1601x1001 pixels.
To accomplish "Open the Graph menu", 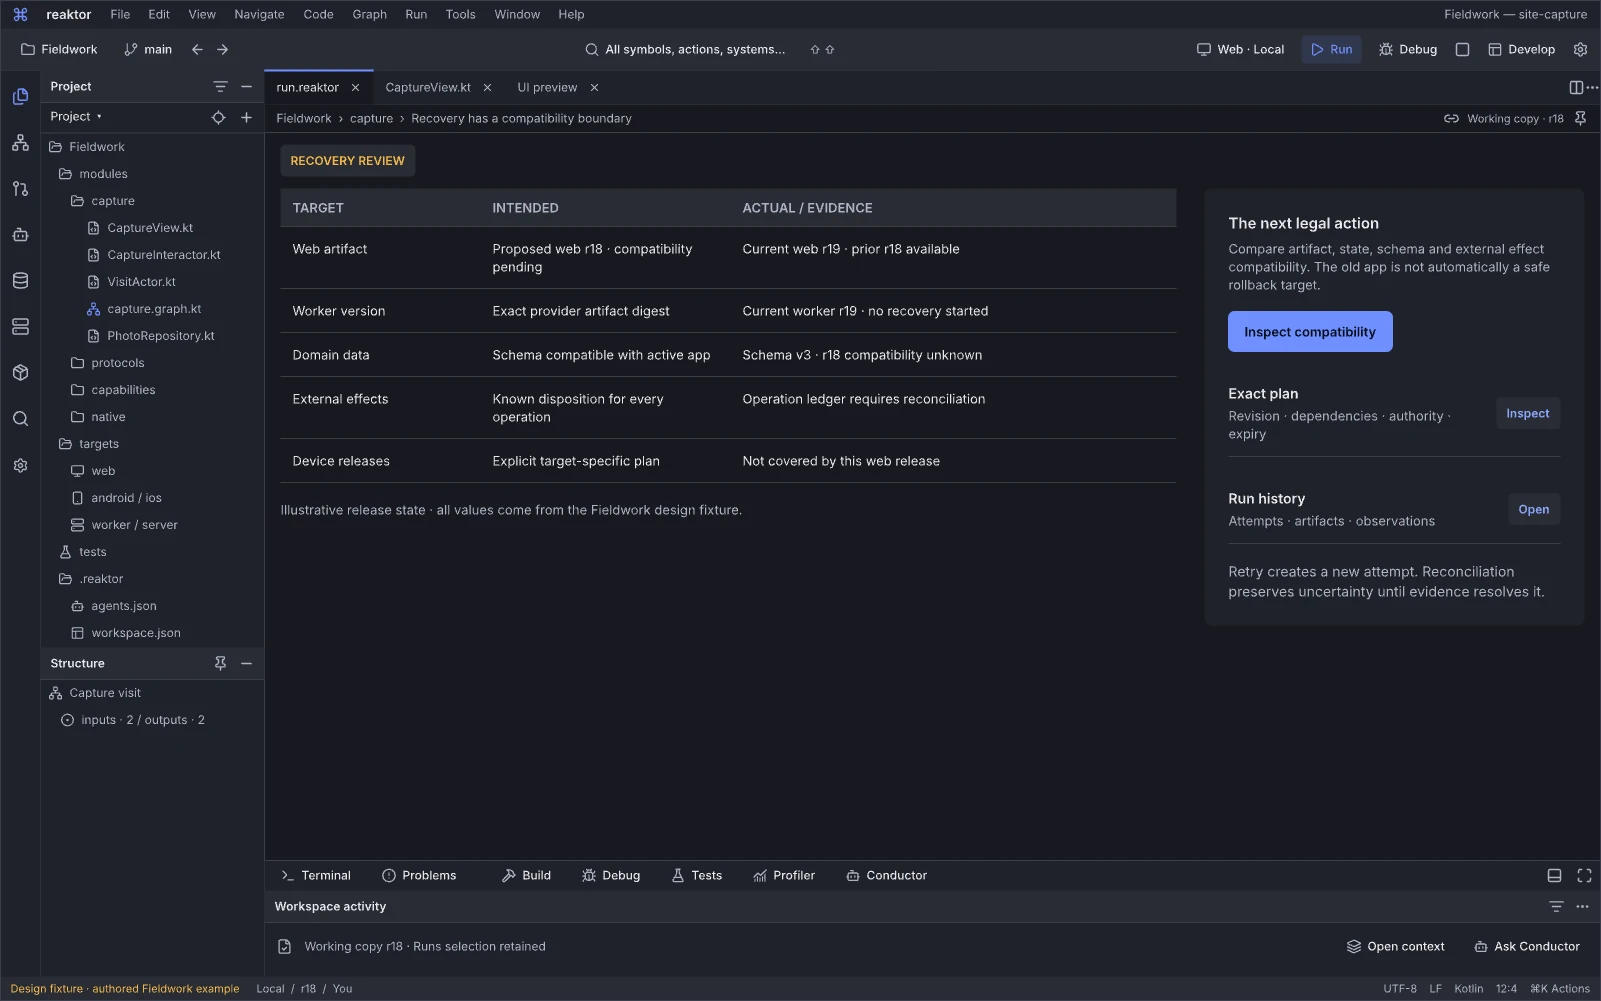I will [x=369, y=14].
